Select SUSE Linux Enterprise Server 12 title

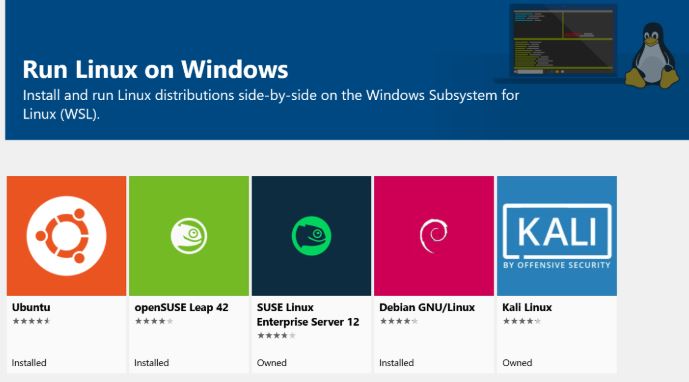click(308, 315)
